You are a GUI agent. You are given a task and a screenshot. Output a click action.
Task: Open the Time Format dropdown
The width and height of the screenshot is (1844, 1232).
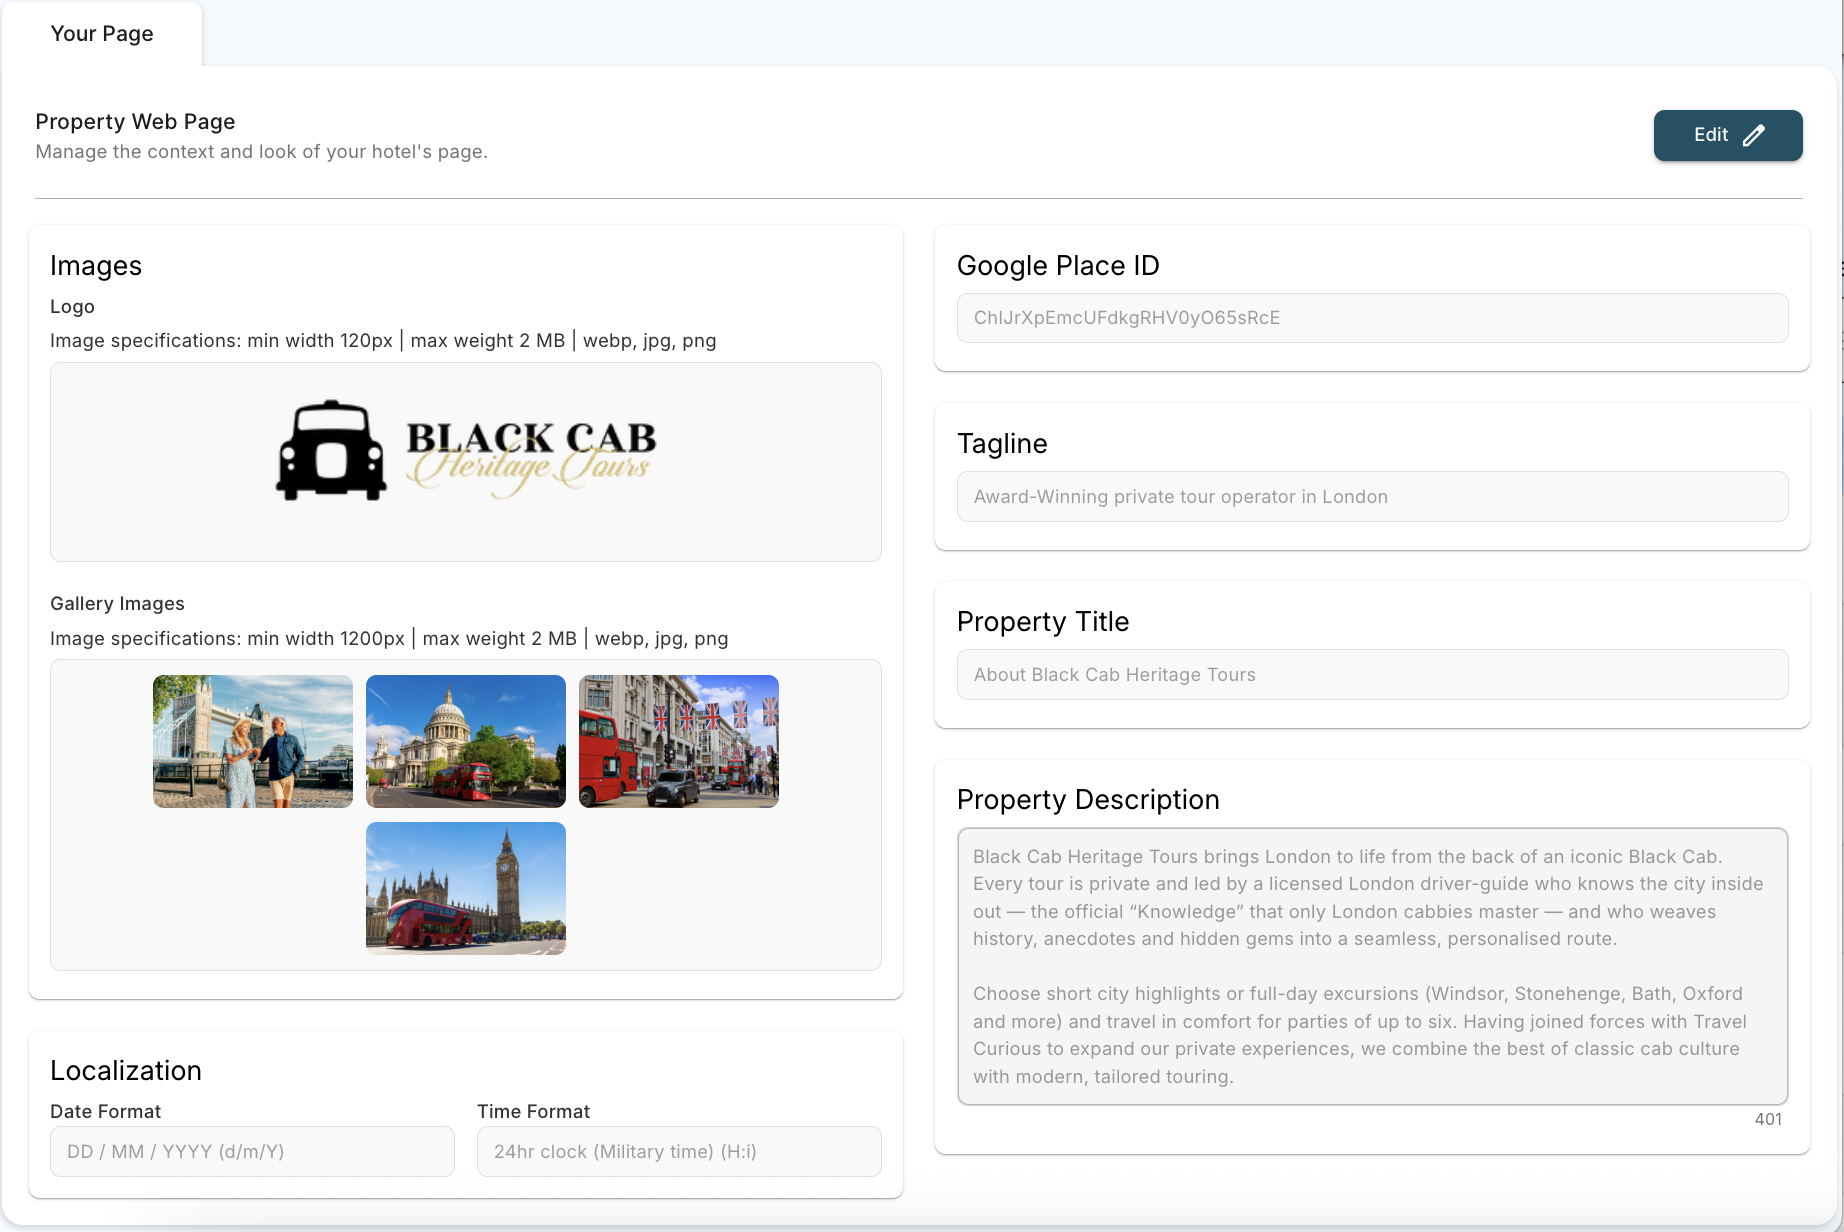point(679,1152)
